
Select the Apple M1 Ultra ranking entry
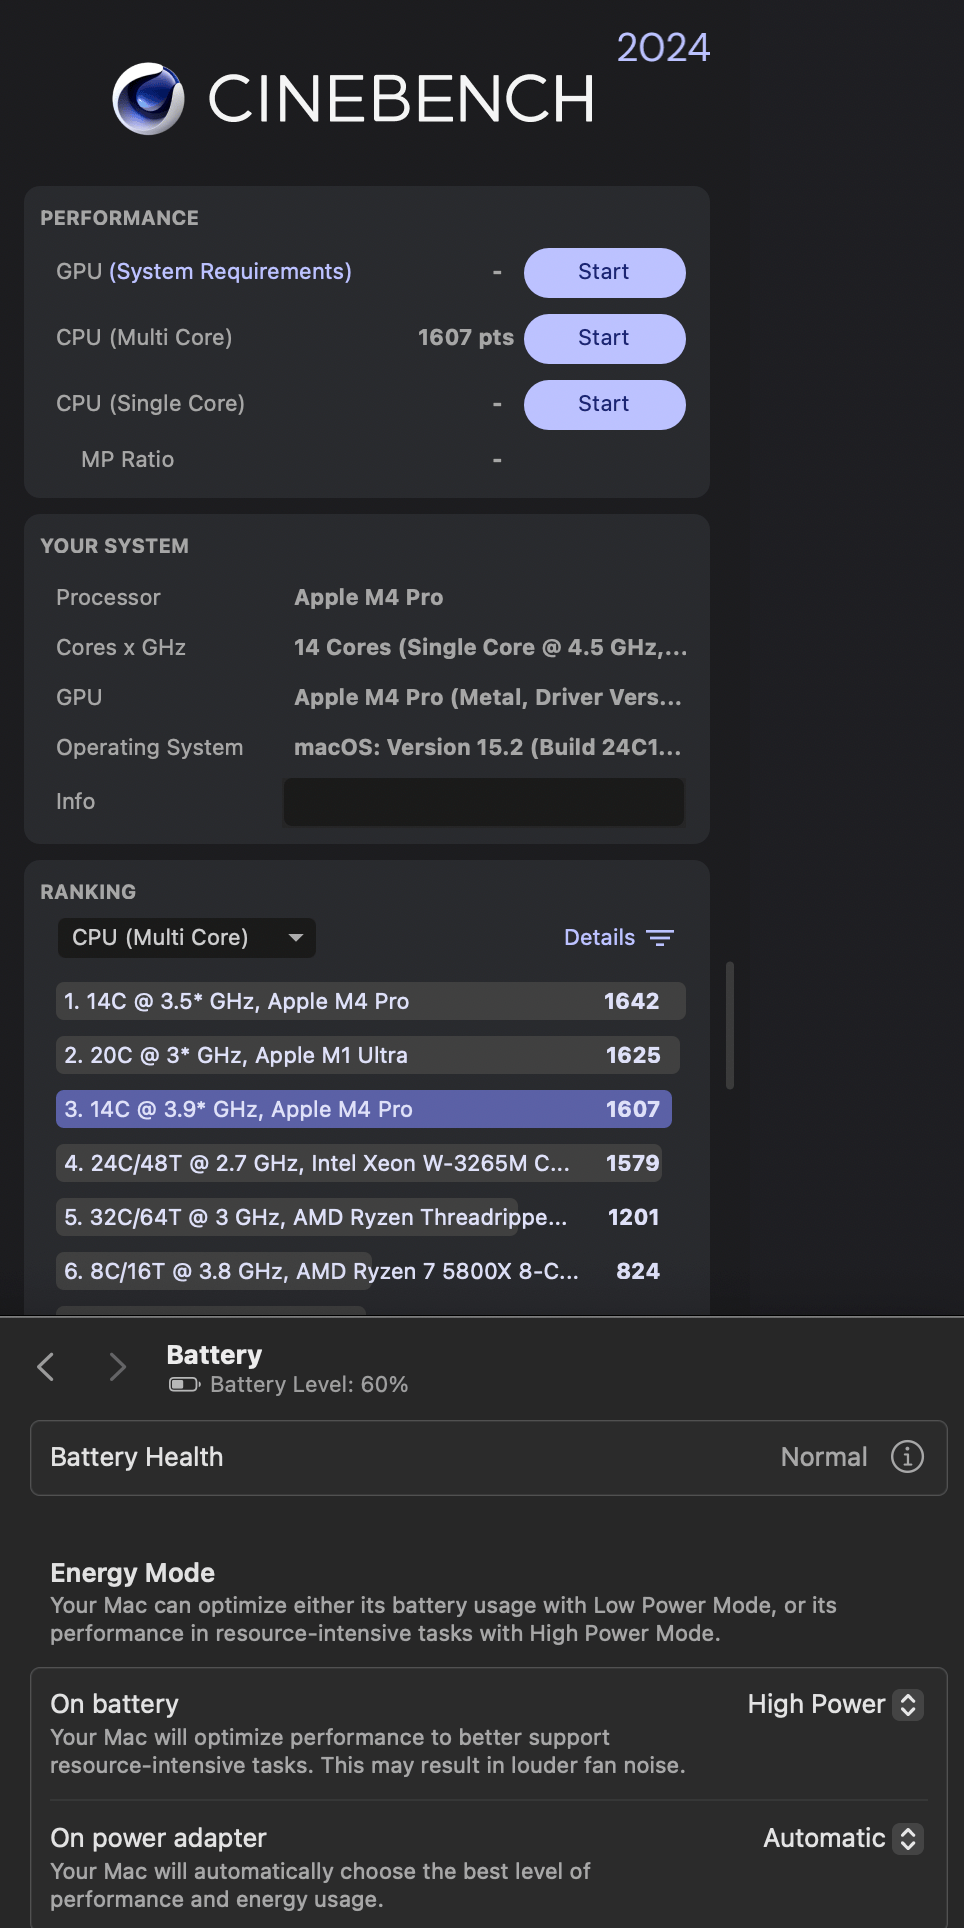[x=366, y=1055]
